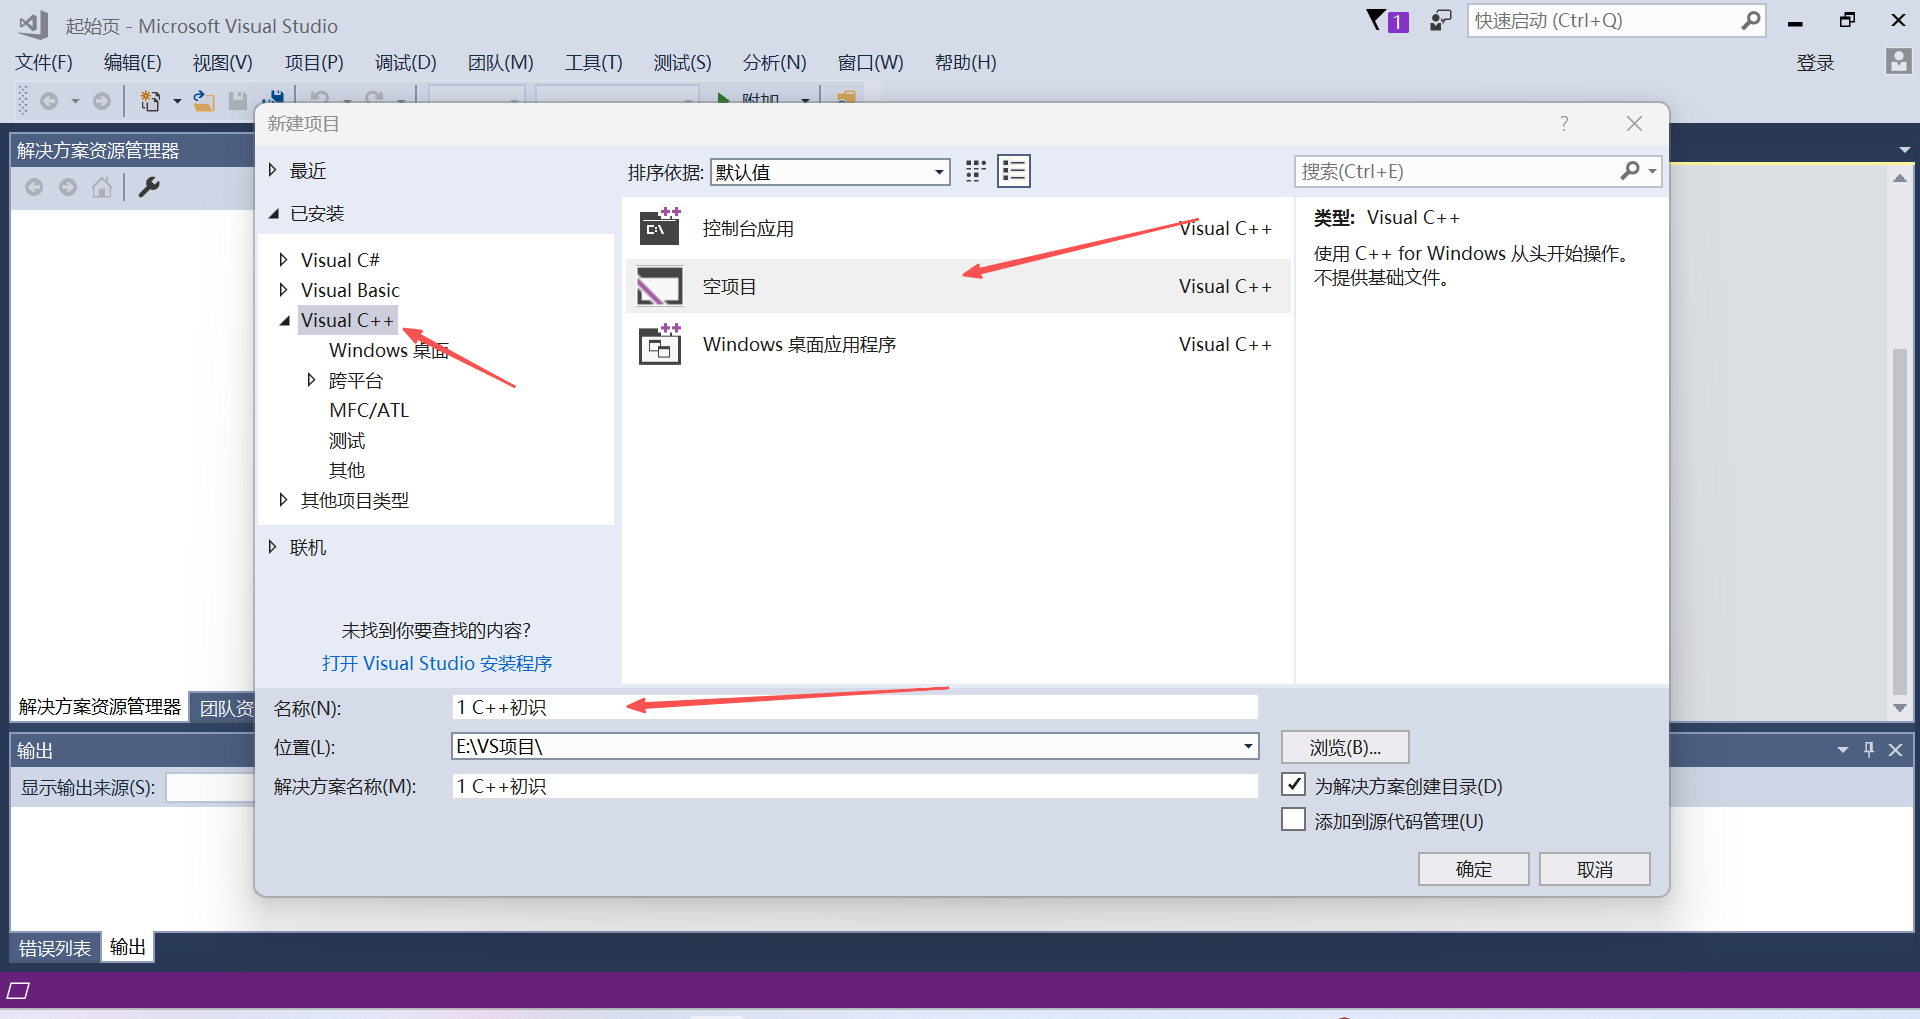The height and width of the screenshot is (1019, 1920).
Task: Click the help question mark in dialog
Action: [1564, 123]
